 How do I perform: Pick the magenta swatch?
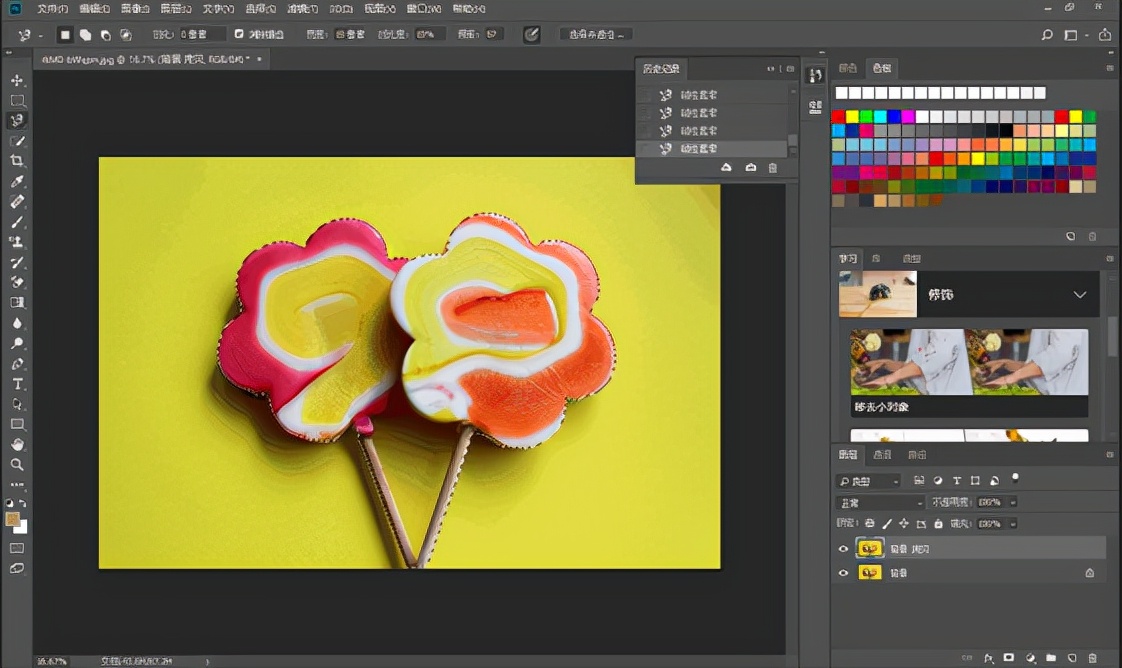(x=908, y=116)
